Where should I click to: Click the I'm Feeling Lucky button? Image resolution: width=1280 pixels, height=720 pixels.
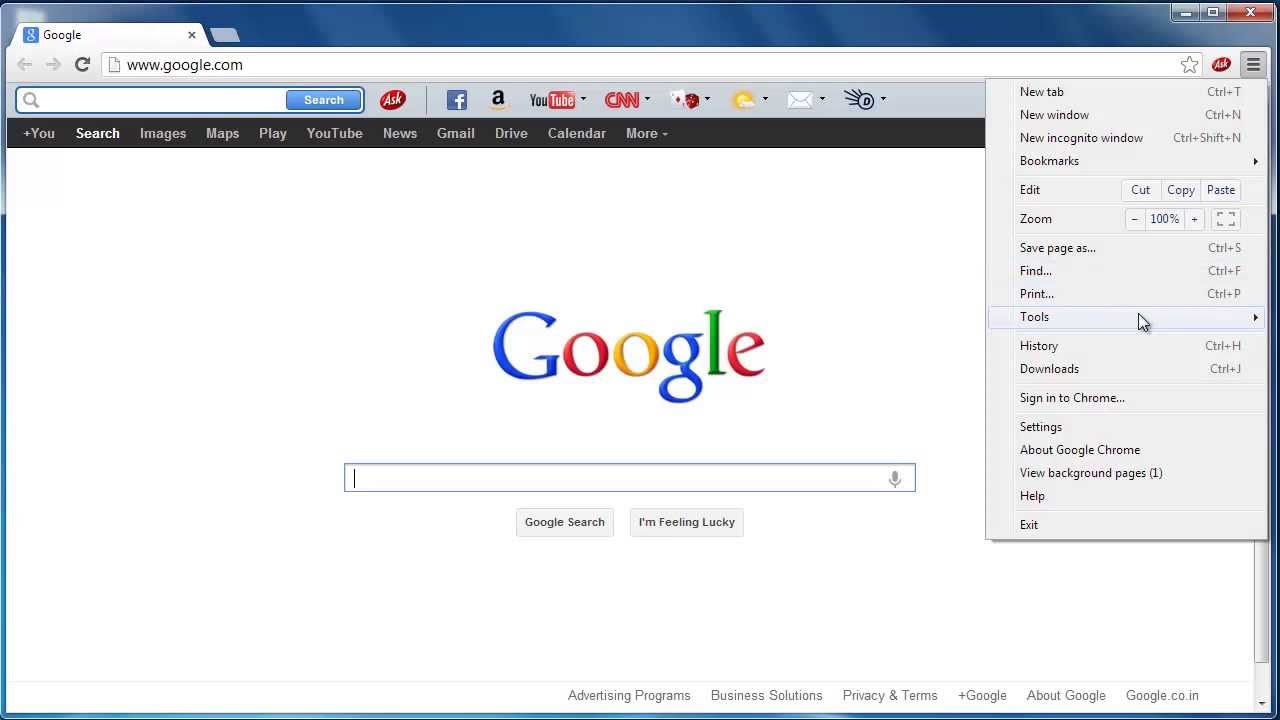coord(686,521)
